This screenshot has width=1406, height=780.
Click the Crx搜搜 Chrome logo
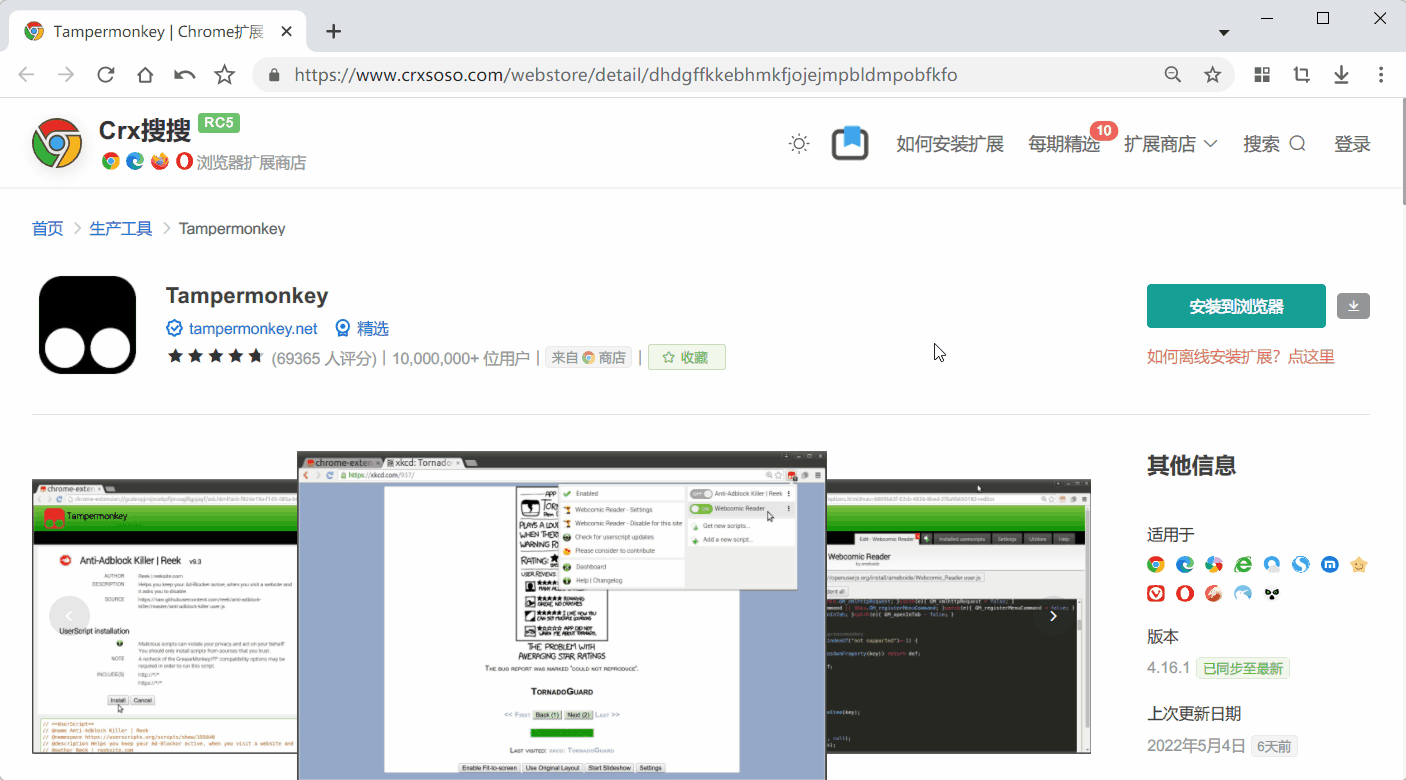point(57,143)
